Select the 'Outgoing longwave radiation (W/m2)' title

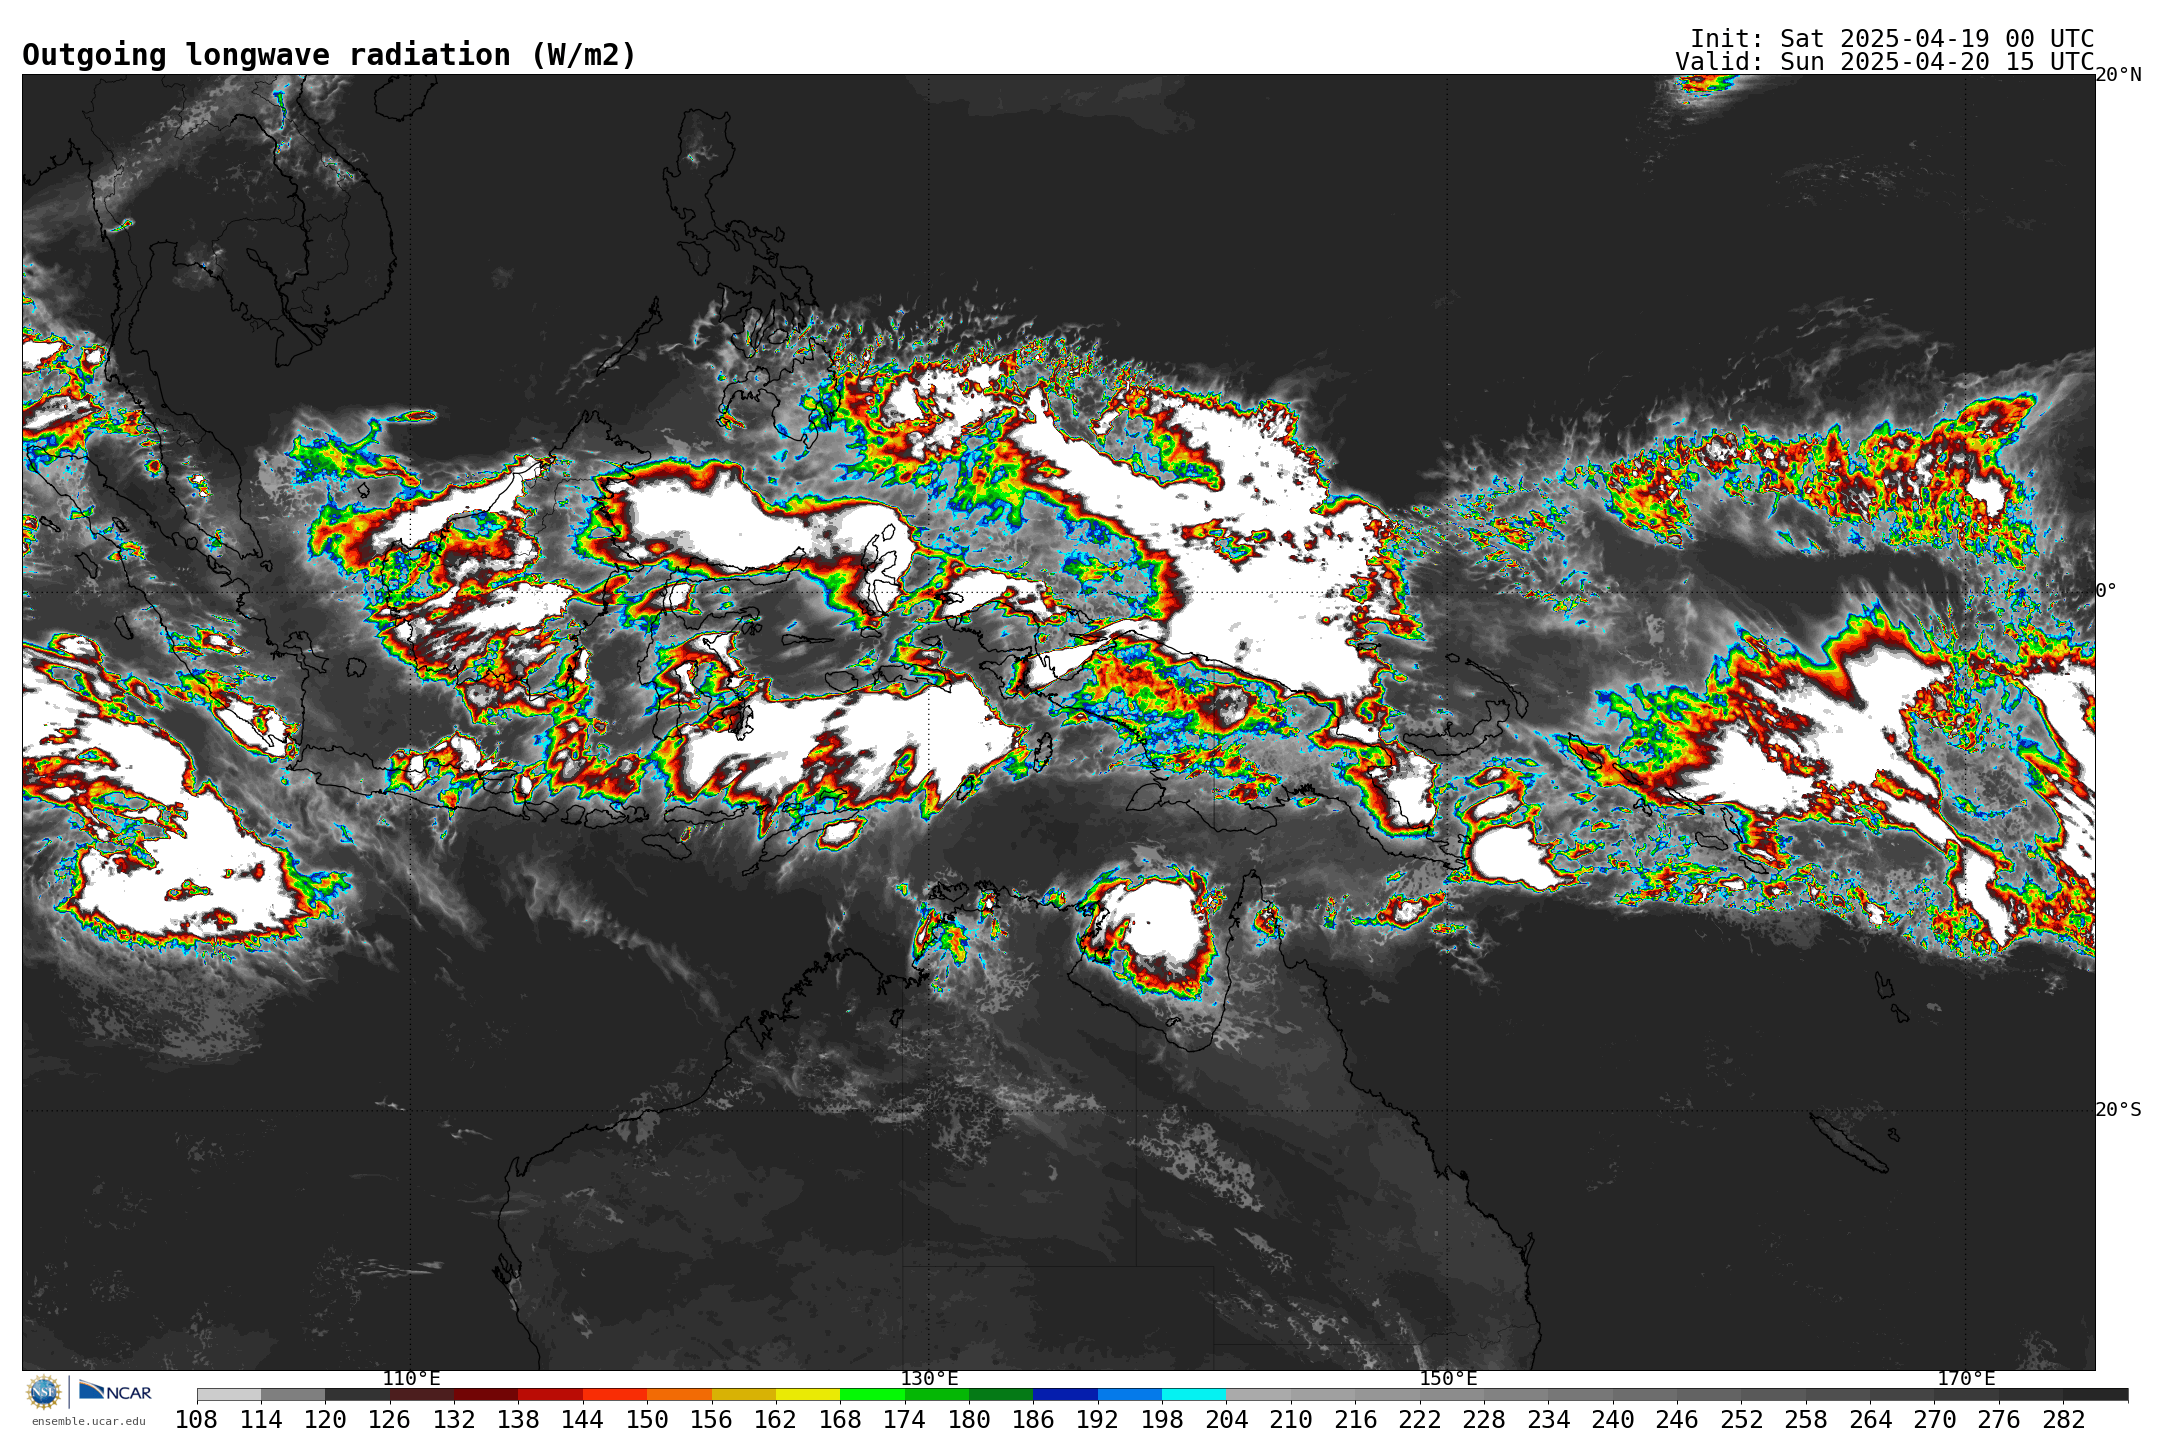329,55
